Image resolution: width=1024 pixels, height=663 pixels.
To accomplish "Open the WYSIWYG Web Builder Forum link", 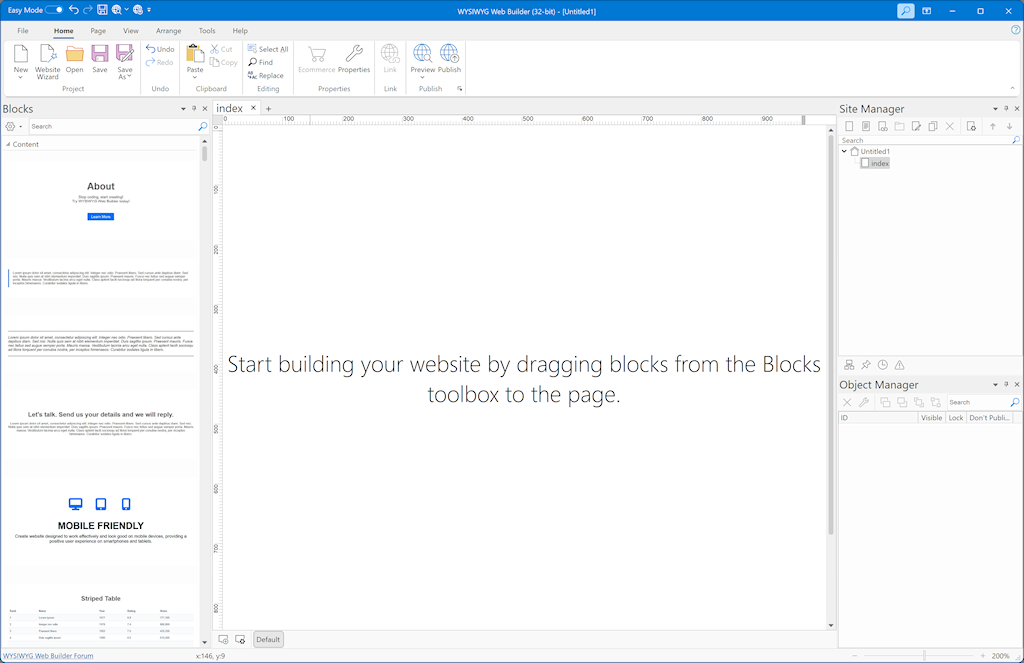I will pyautogui.click(x=48, y=656).
